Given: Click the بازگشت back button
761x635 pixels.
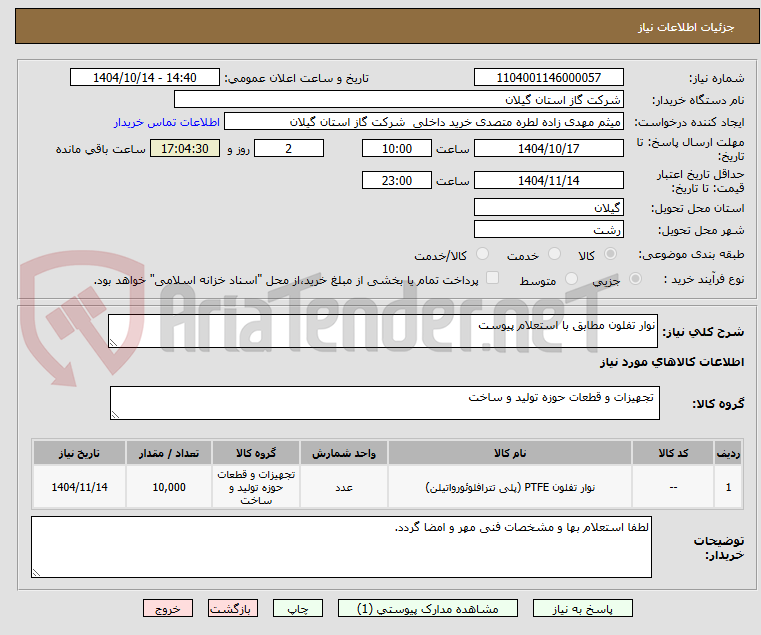Looking at the screenshot, I should click(x=232, y=608).
